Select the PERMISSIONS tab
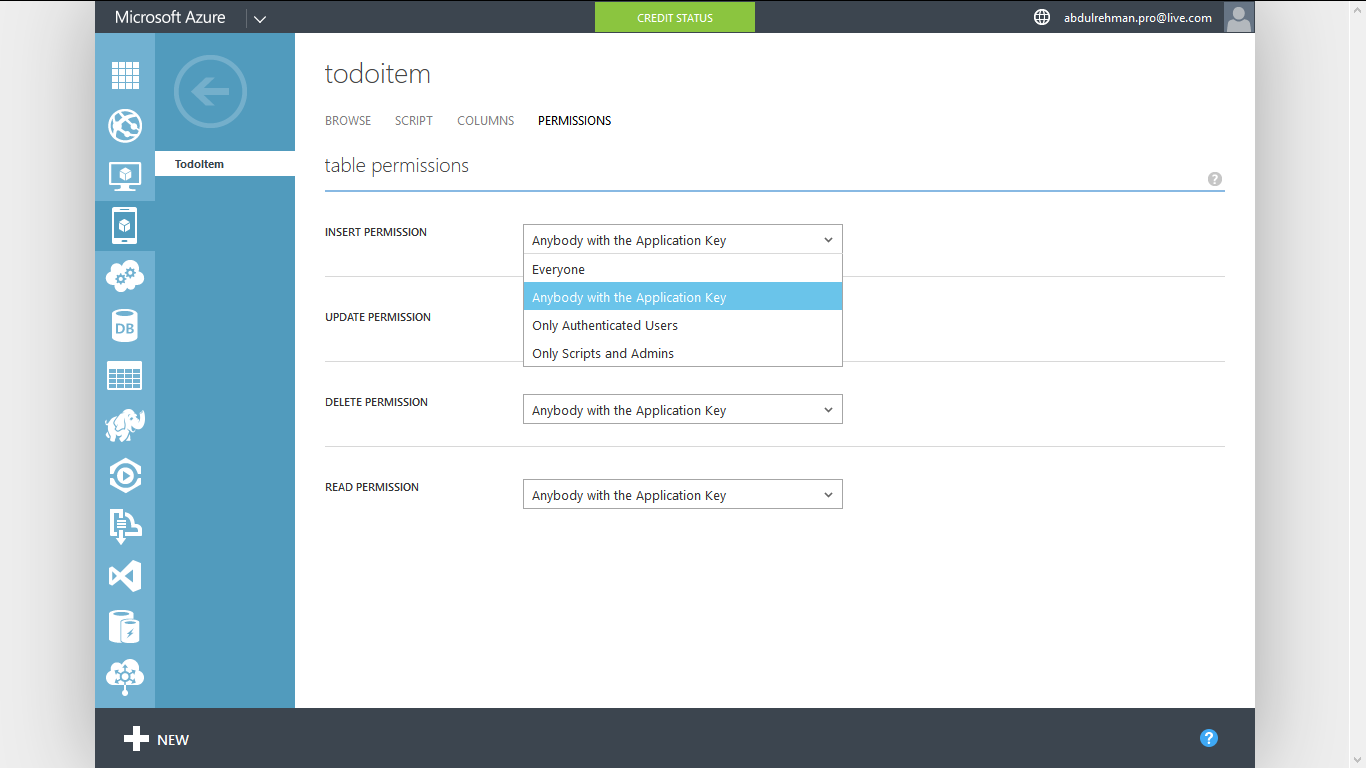Screen dimensions: 1366x768 (575, 121)
